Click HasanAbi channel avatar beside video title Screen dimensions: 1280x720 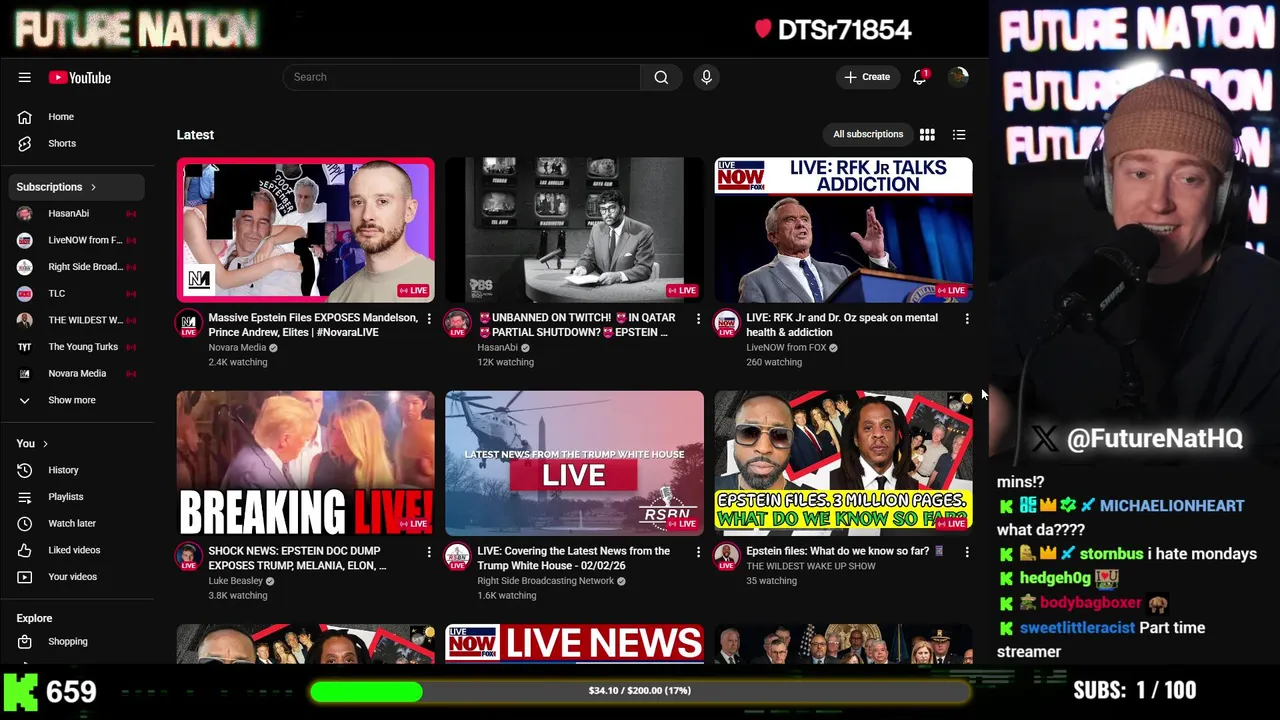coord(457,324)
